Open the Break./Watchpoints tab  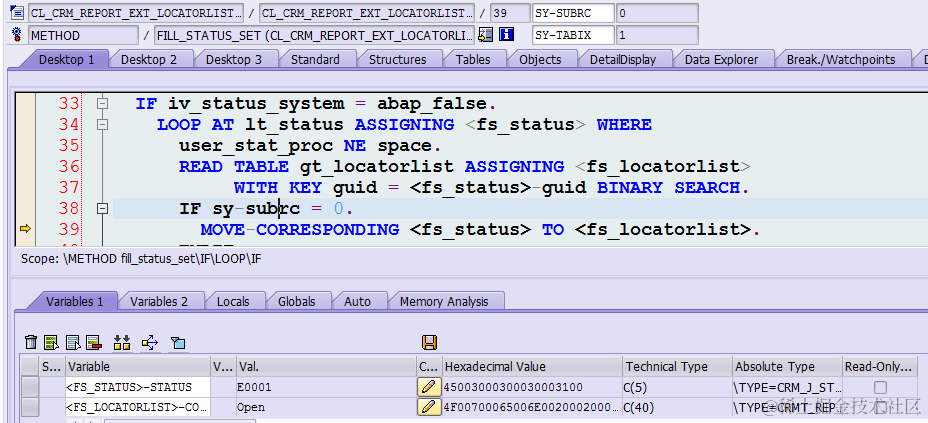(x=840, y=60)
